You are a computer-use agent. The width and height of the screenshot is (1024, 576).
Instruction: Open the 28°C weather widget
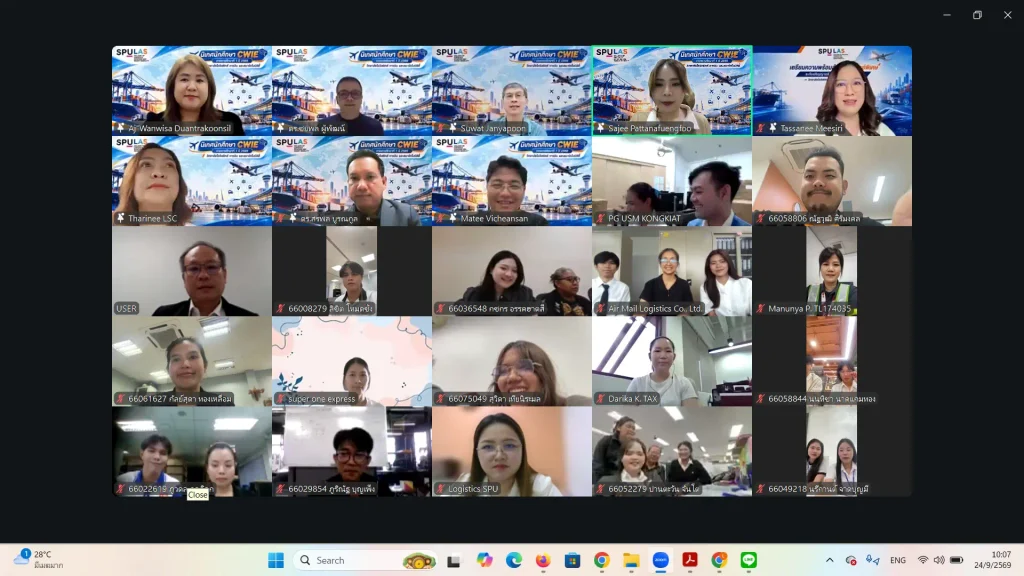coord(38,560)
